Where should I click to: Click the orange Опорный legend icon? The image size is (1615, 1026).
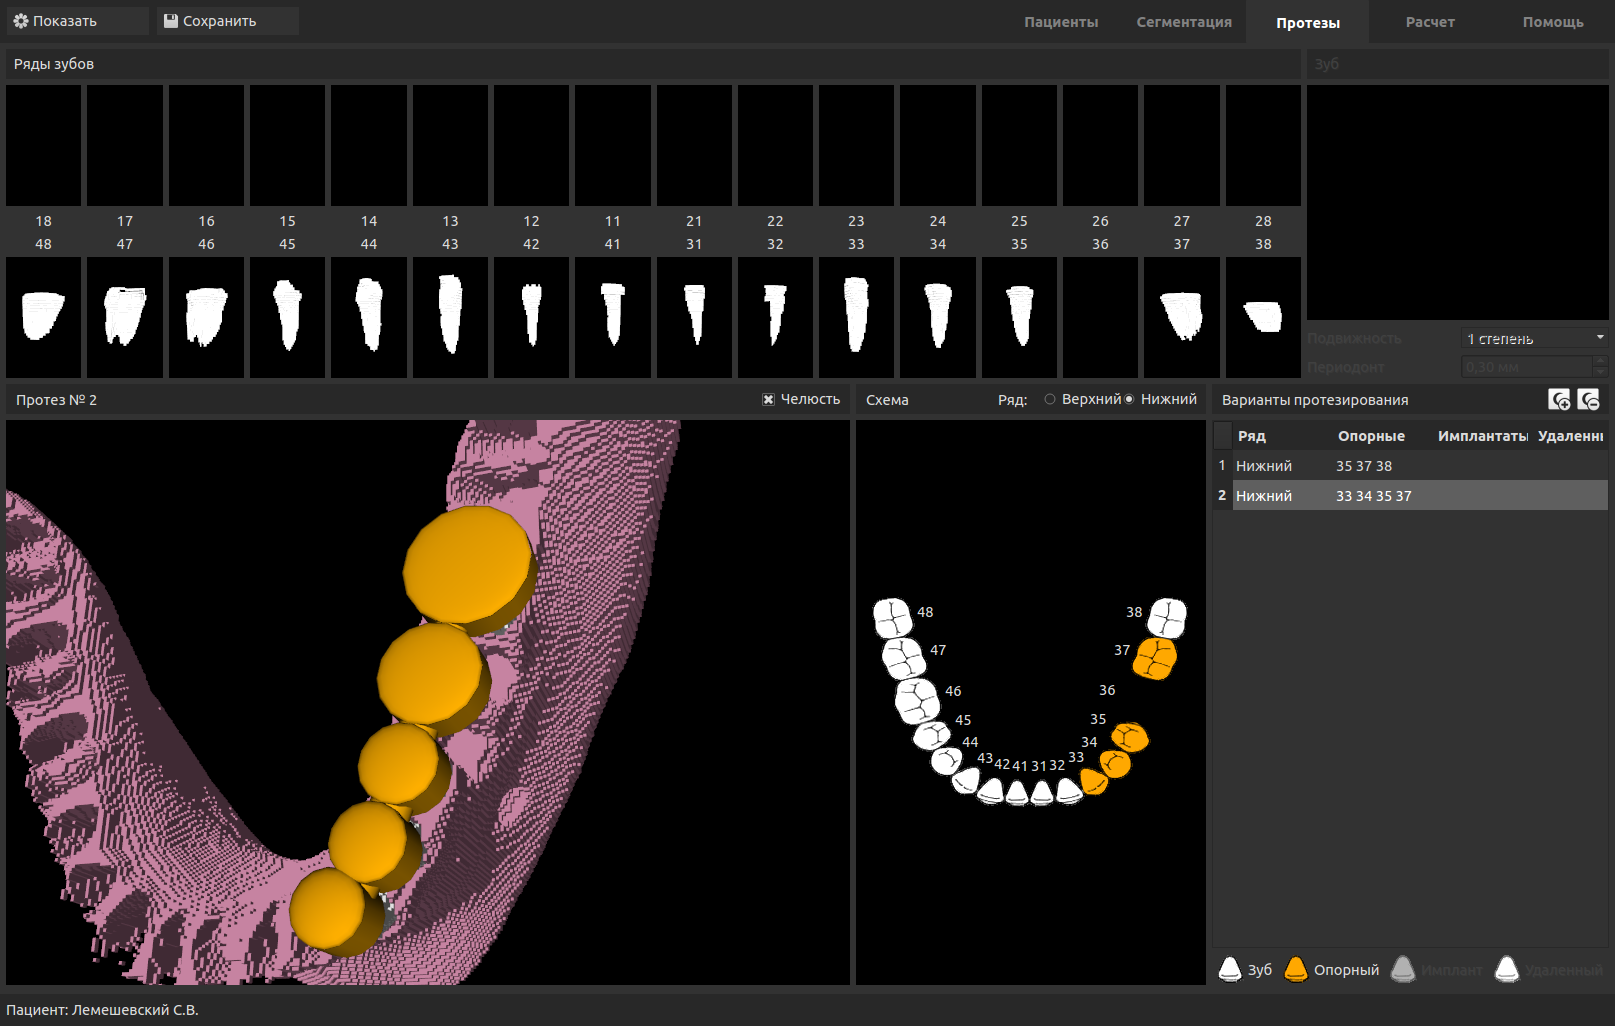point(1295,969)
